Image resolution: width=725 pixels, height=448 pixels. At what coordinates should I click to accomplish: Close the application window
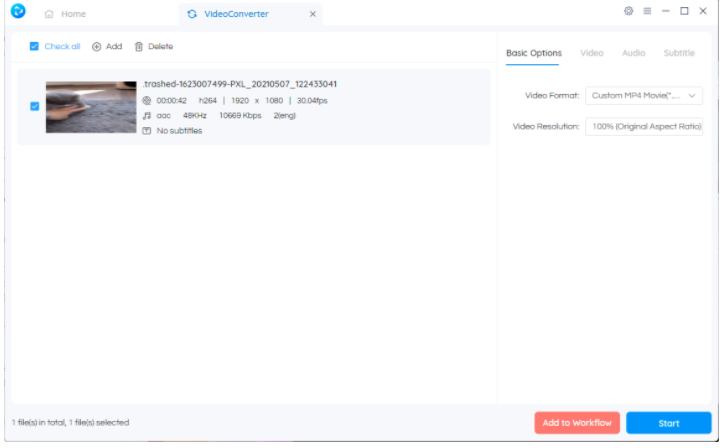pyautogui.click(x=703, y=11)
